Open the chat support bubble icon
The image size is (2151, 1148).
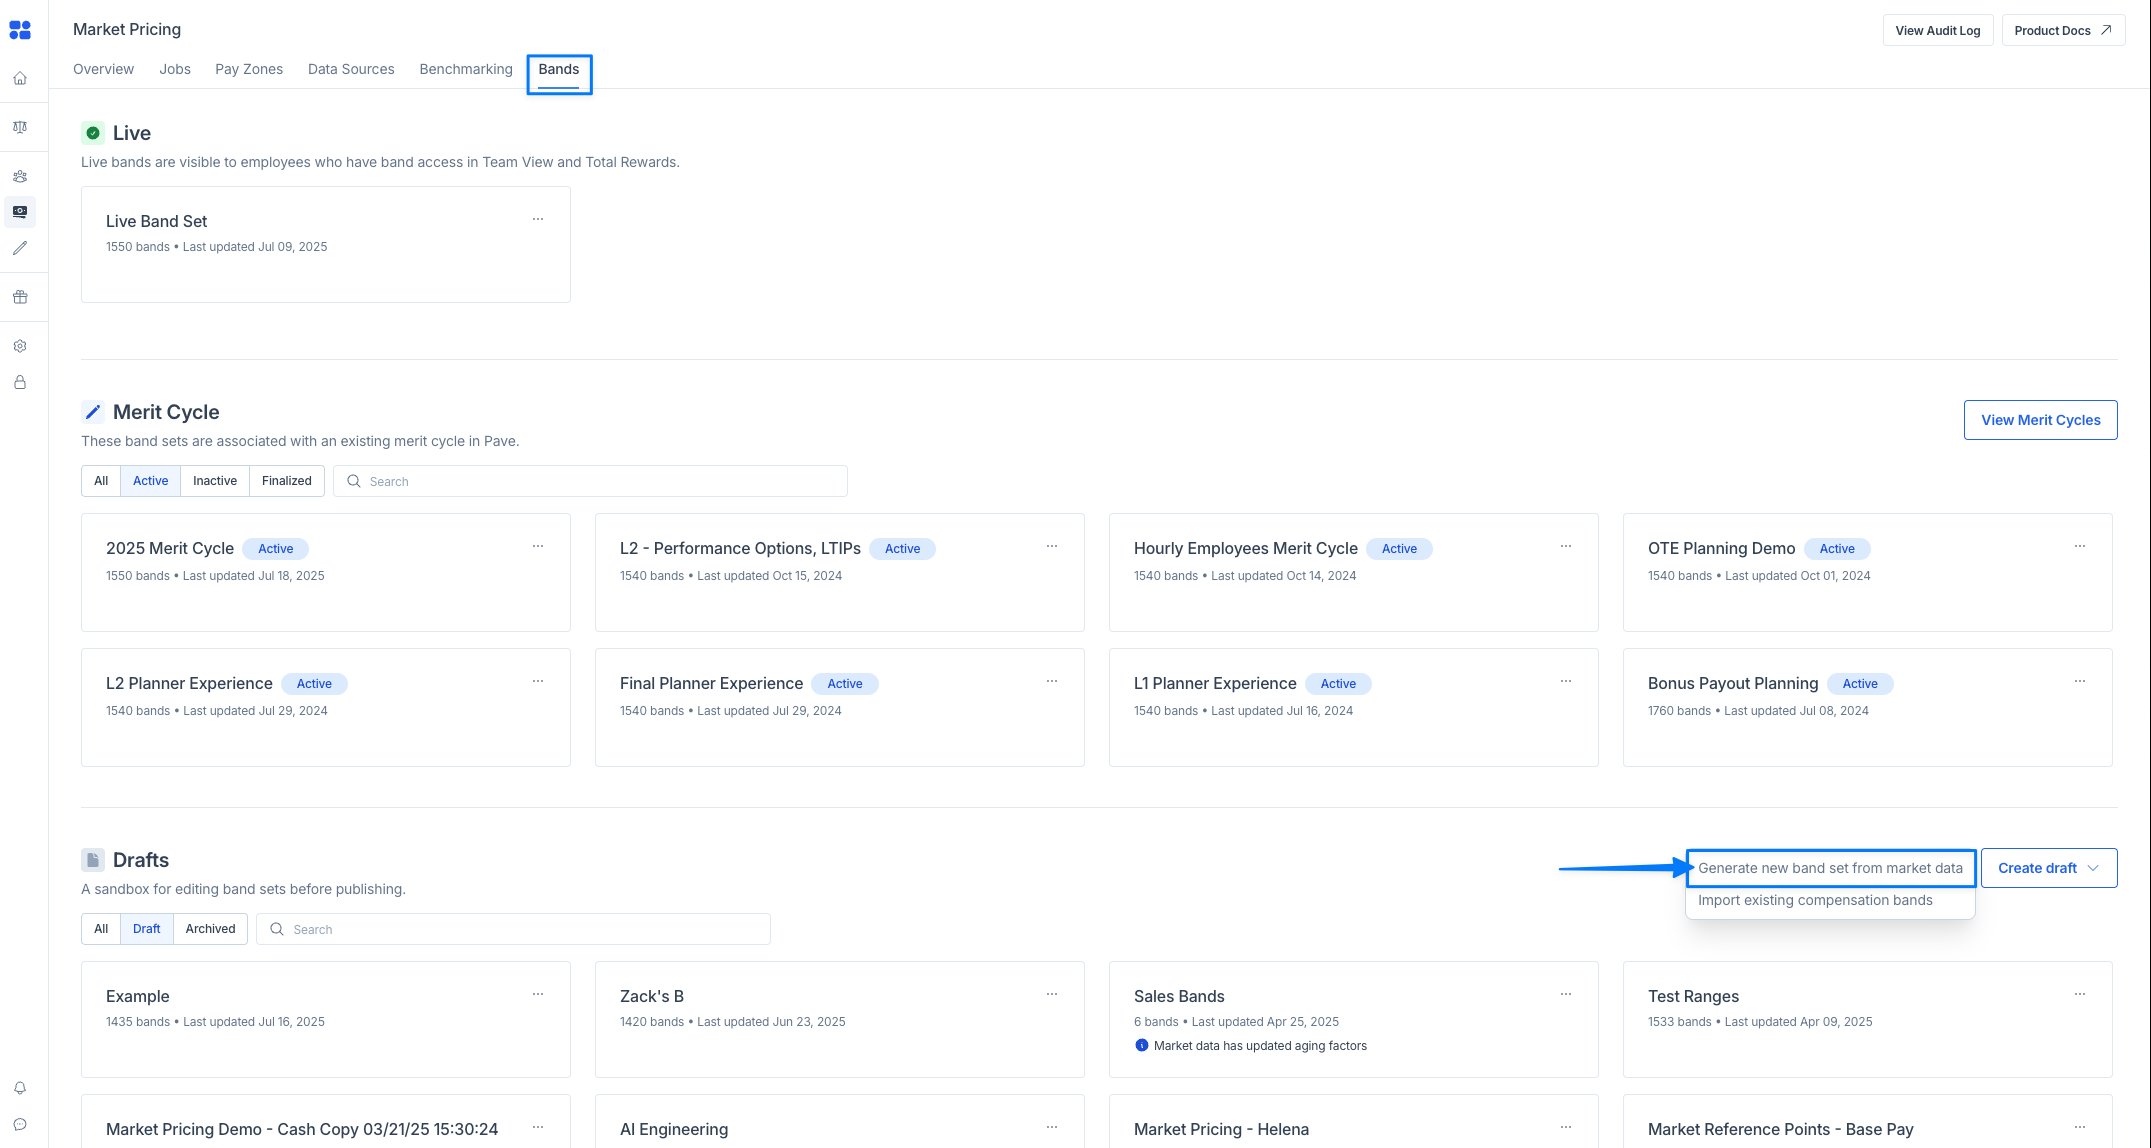click(x=20, y=1125)
